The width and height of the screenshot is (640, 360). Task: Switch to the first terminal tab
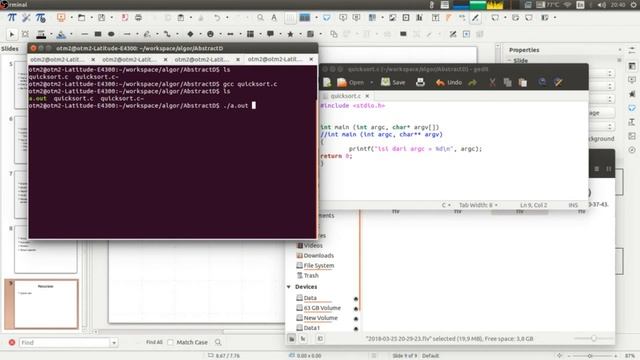[x=58, y=60]
